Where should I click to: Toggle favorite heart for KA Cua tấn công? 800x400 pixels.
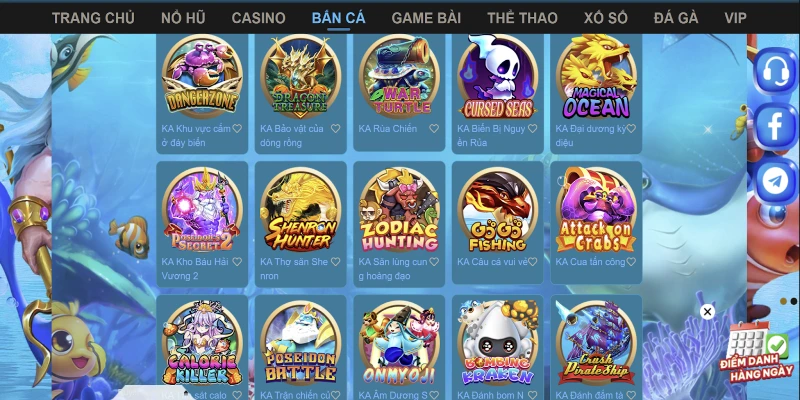click(x=631, y=262)
